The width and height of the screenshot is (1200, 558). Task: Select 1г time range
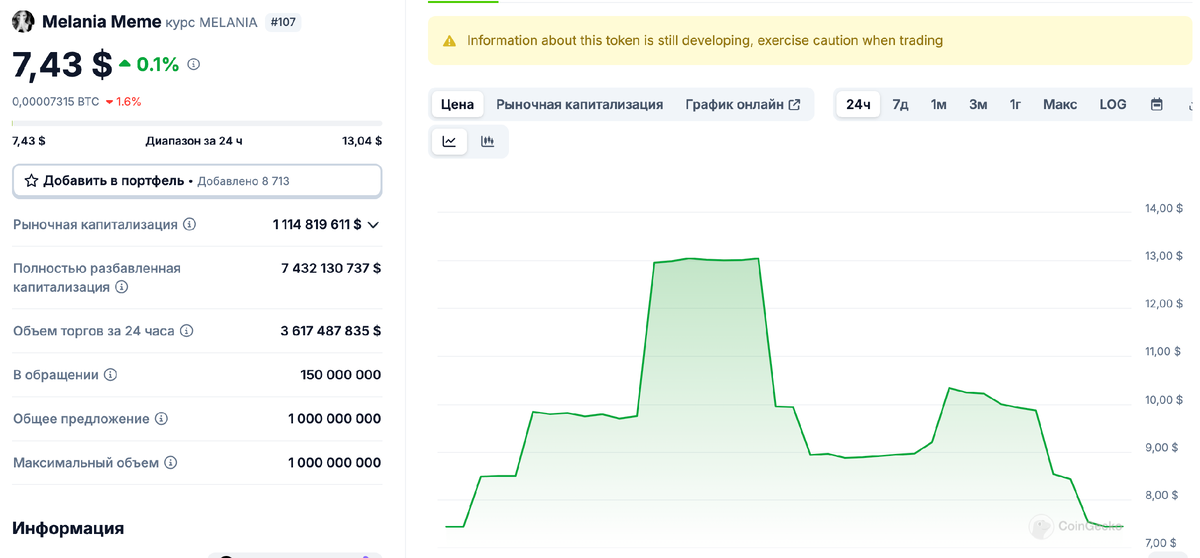tap(1015, 104)
